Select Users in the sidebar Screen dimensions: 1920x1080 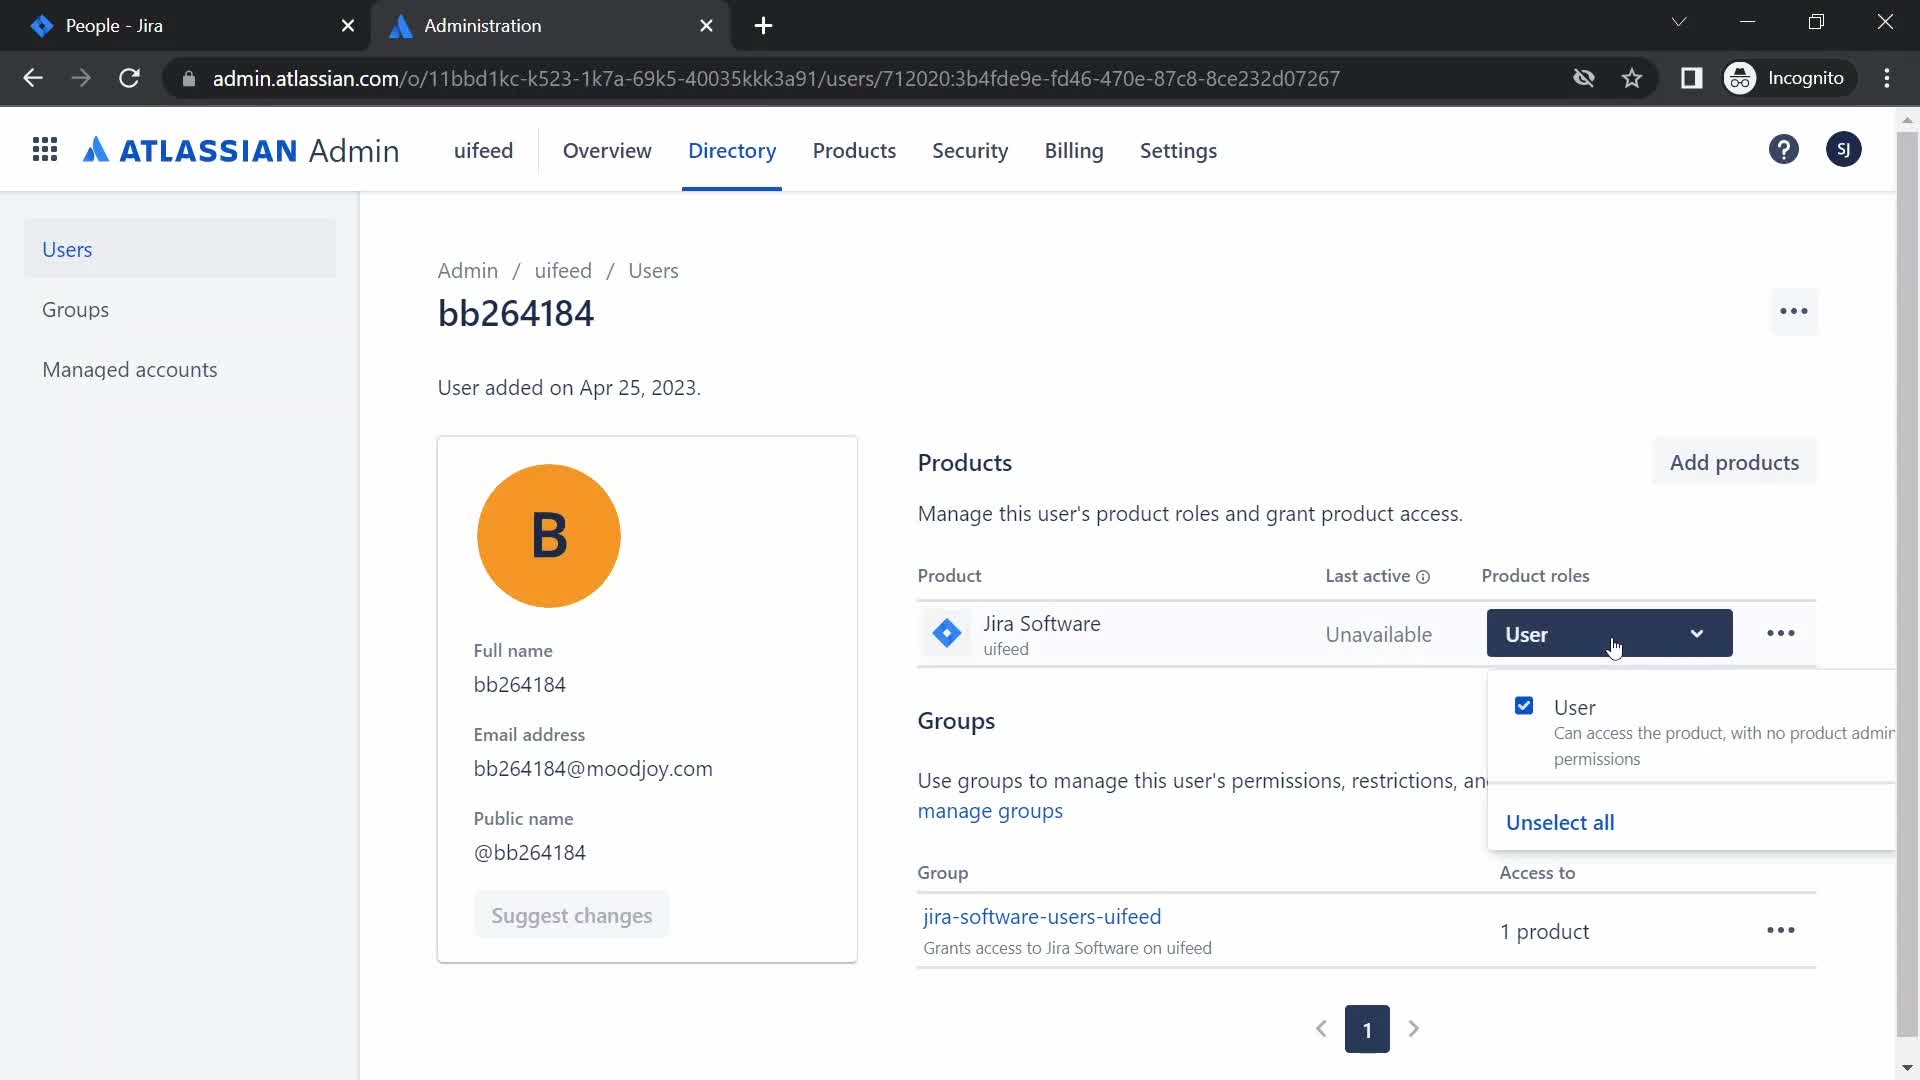tap(180, 249)
